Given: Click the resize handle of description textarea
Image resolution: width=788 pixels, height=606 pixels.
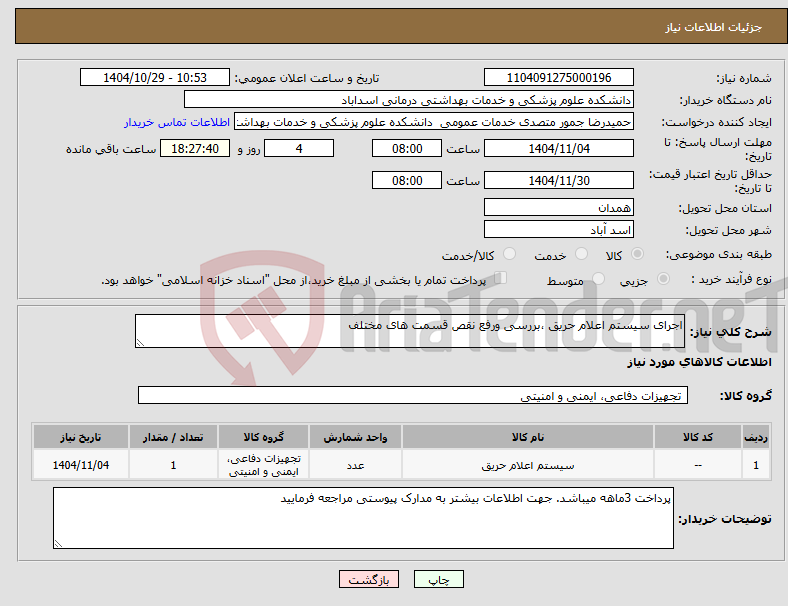Looking at the screenshot, I should pos(140,343).
